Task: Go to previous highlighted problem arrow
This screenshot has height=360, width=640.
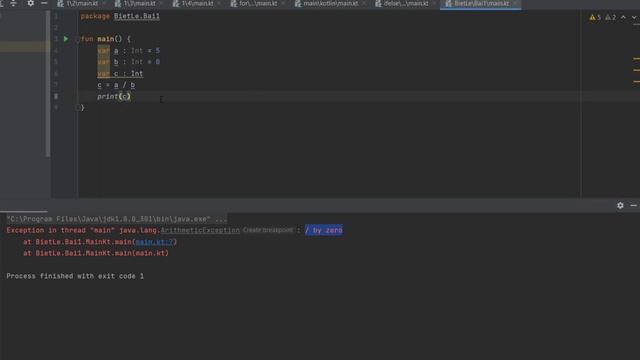Action: 623,18
